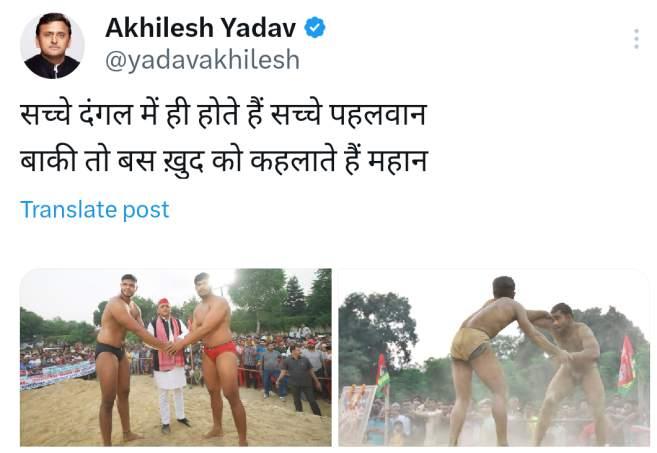657x453 pixels.
Task: Click the word 'महान' ending the tweet
Action: [397, 162]
